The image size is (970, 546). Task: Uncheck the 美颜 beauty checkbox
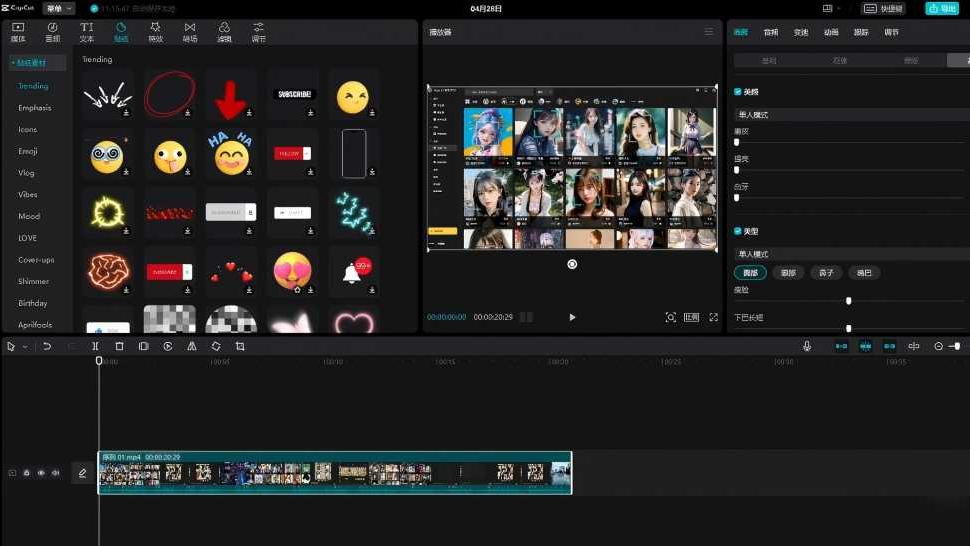(738, 92)
